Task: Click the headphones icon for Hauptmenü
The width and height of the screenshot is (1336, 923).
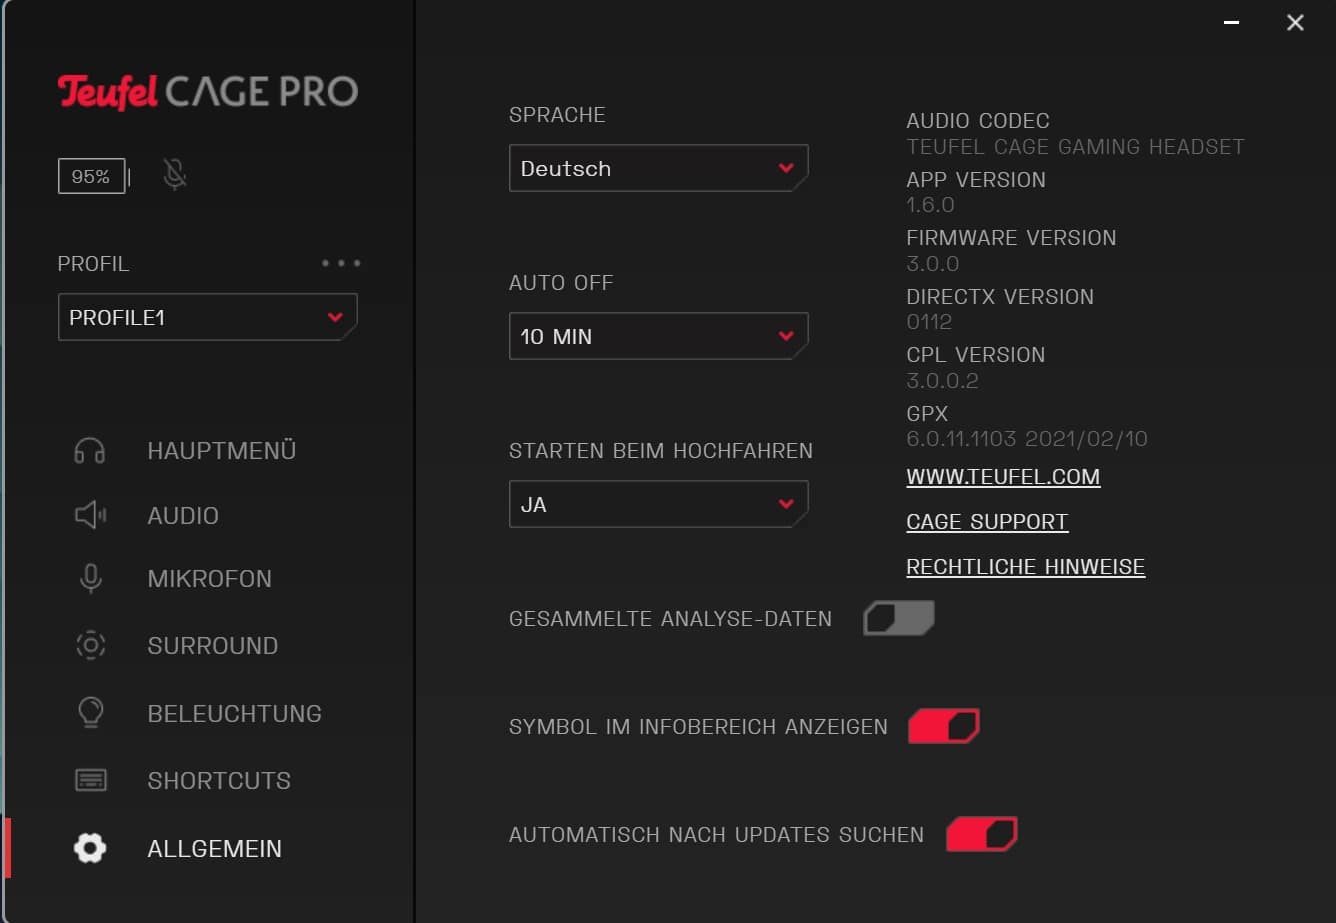Action: 90,451
